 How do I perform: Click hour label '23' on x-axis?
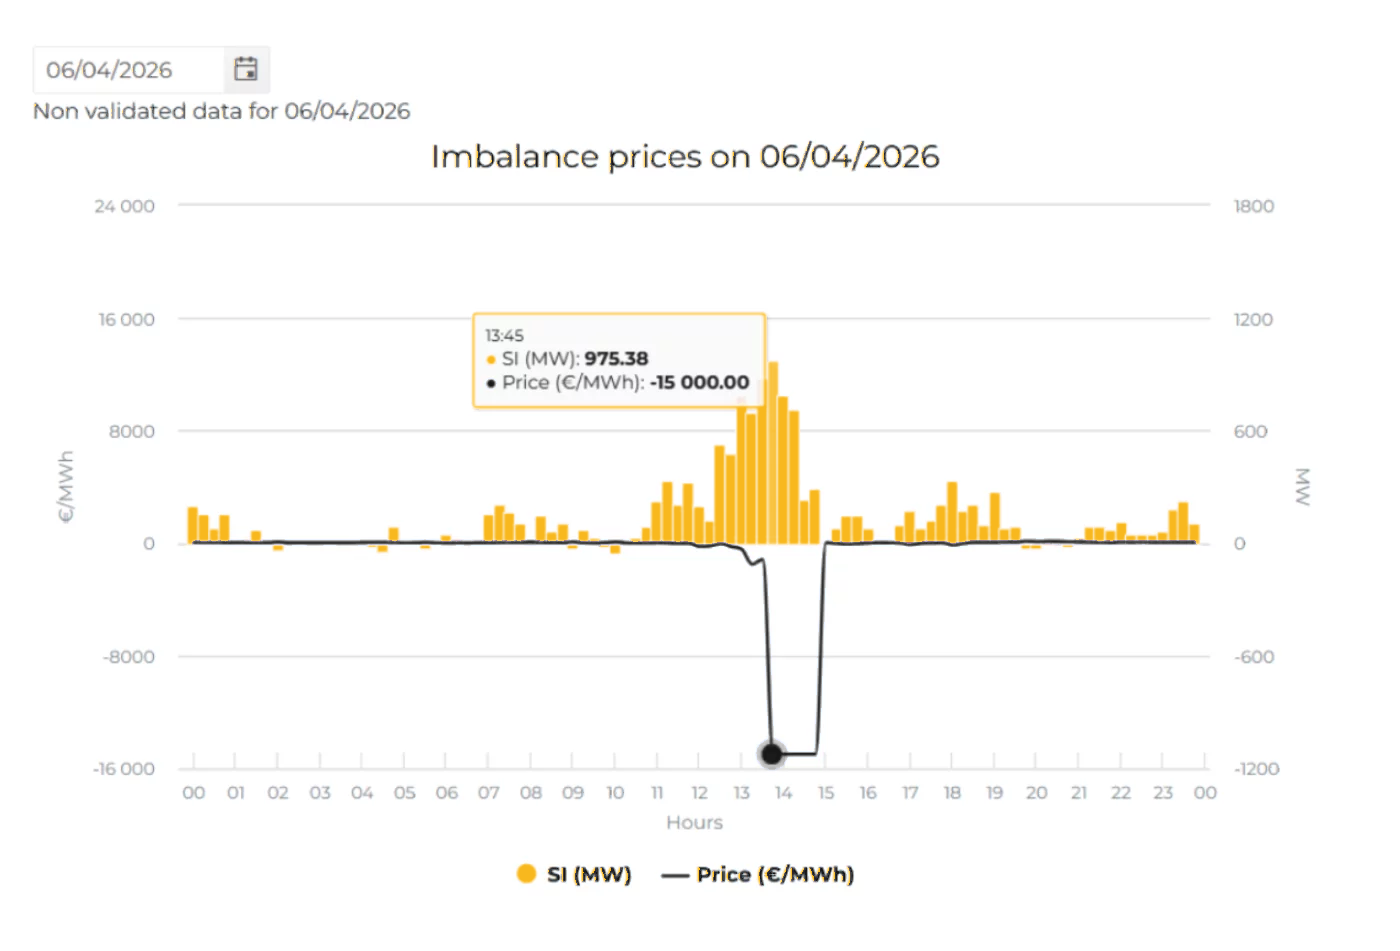(x=1163, y=793)
